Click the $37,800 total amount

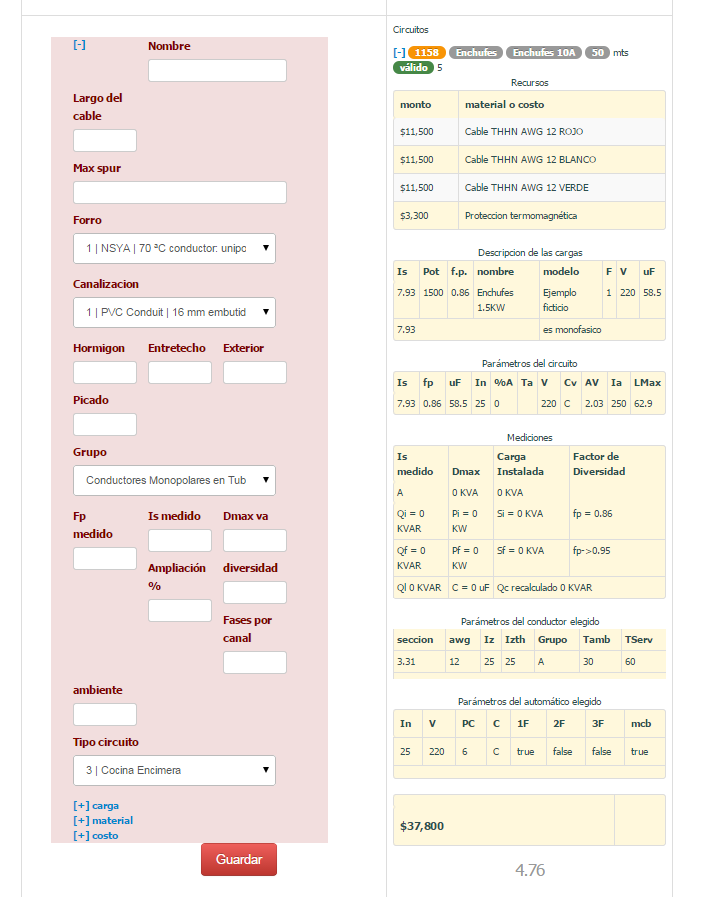coord(422,826)
